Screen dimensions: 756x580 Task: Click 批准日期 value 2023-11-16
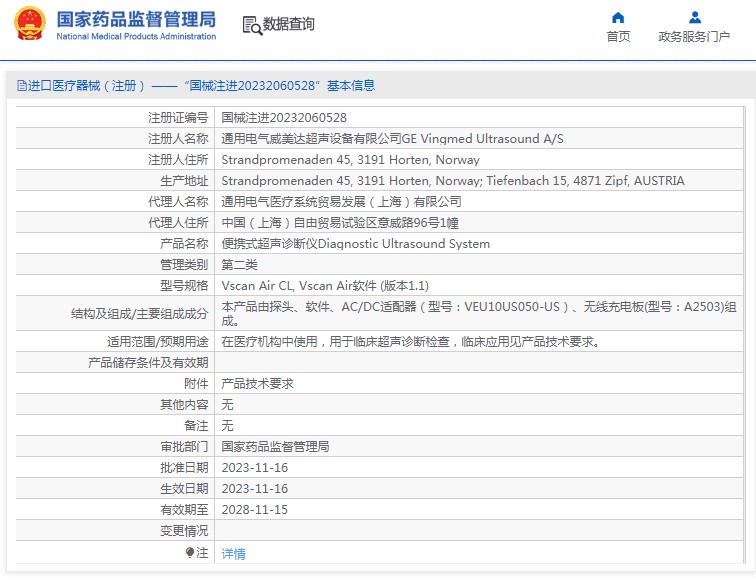[x=255, y=468]
